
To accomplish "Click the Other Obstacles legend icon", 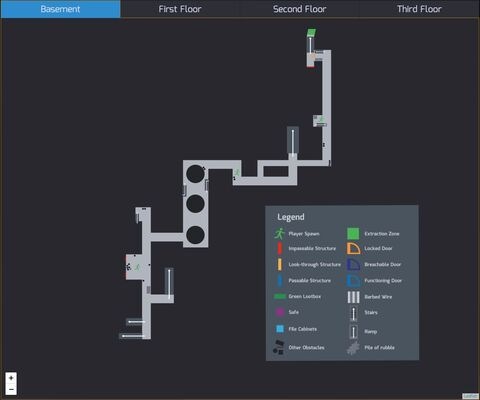I will 279,347.
